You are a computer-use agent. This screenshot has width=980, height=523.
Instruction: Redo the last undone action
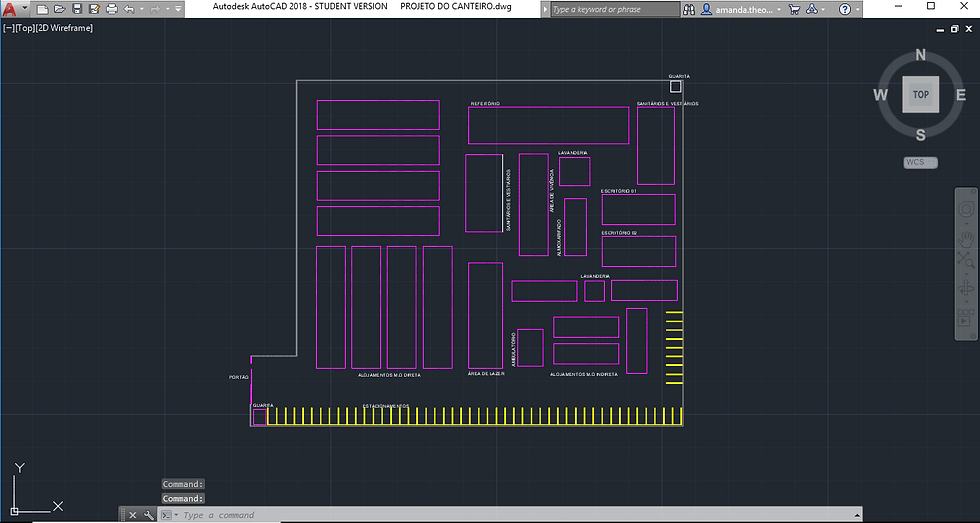tap(156, 9)
